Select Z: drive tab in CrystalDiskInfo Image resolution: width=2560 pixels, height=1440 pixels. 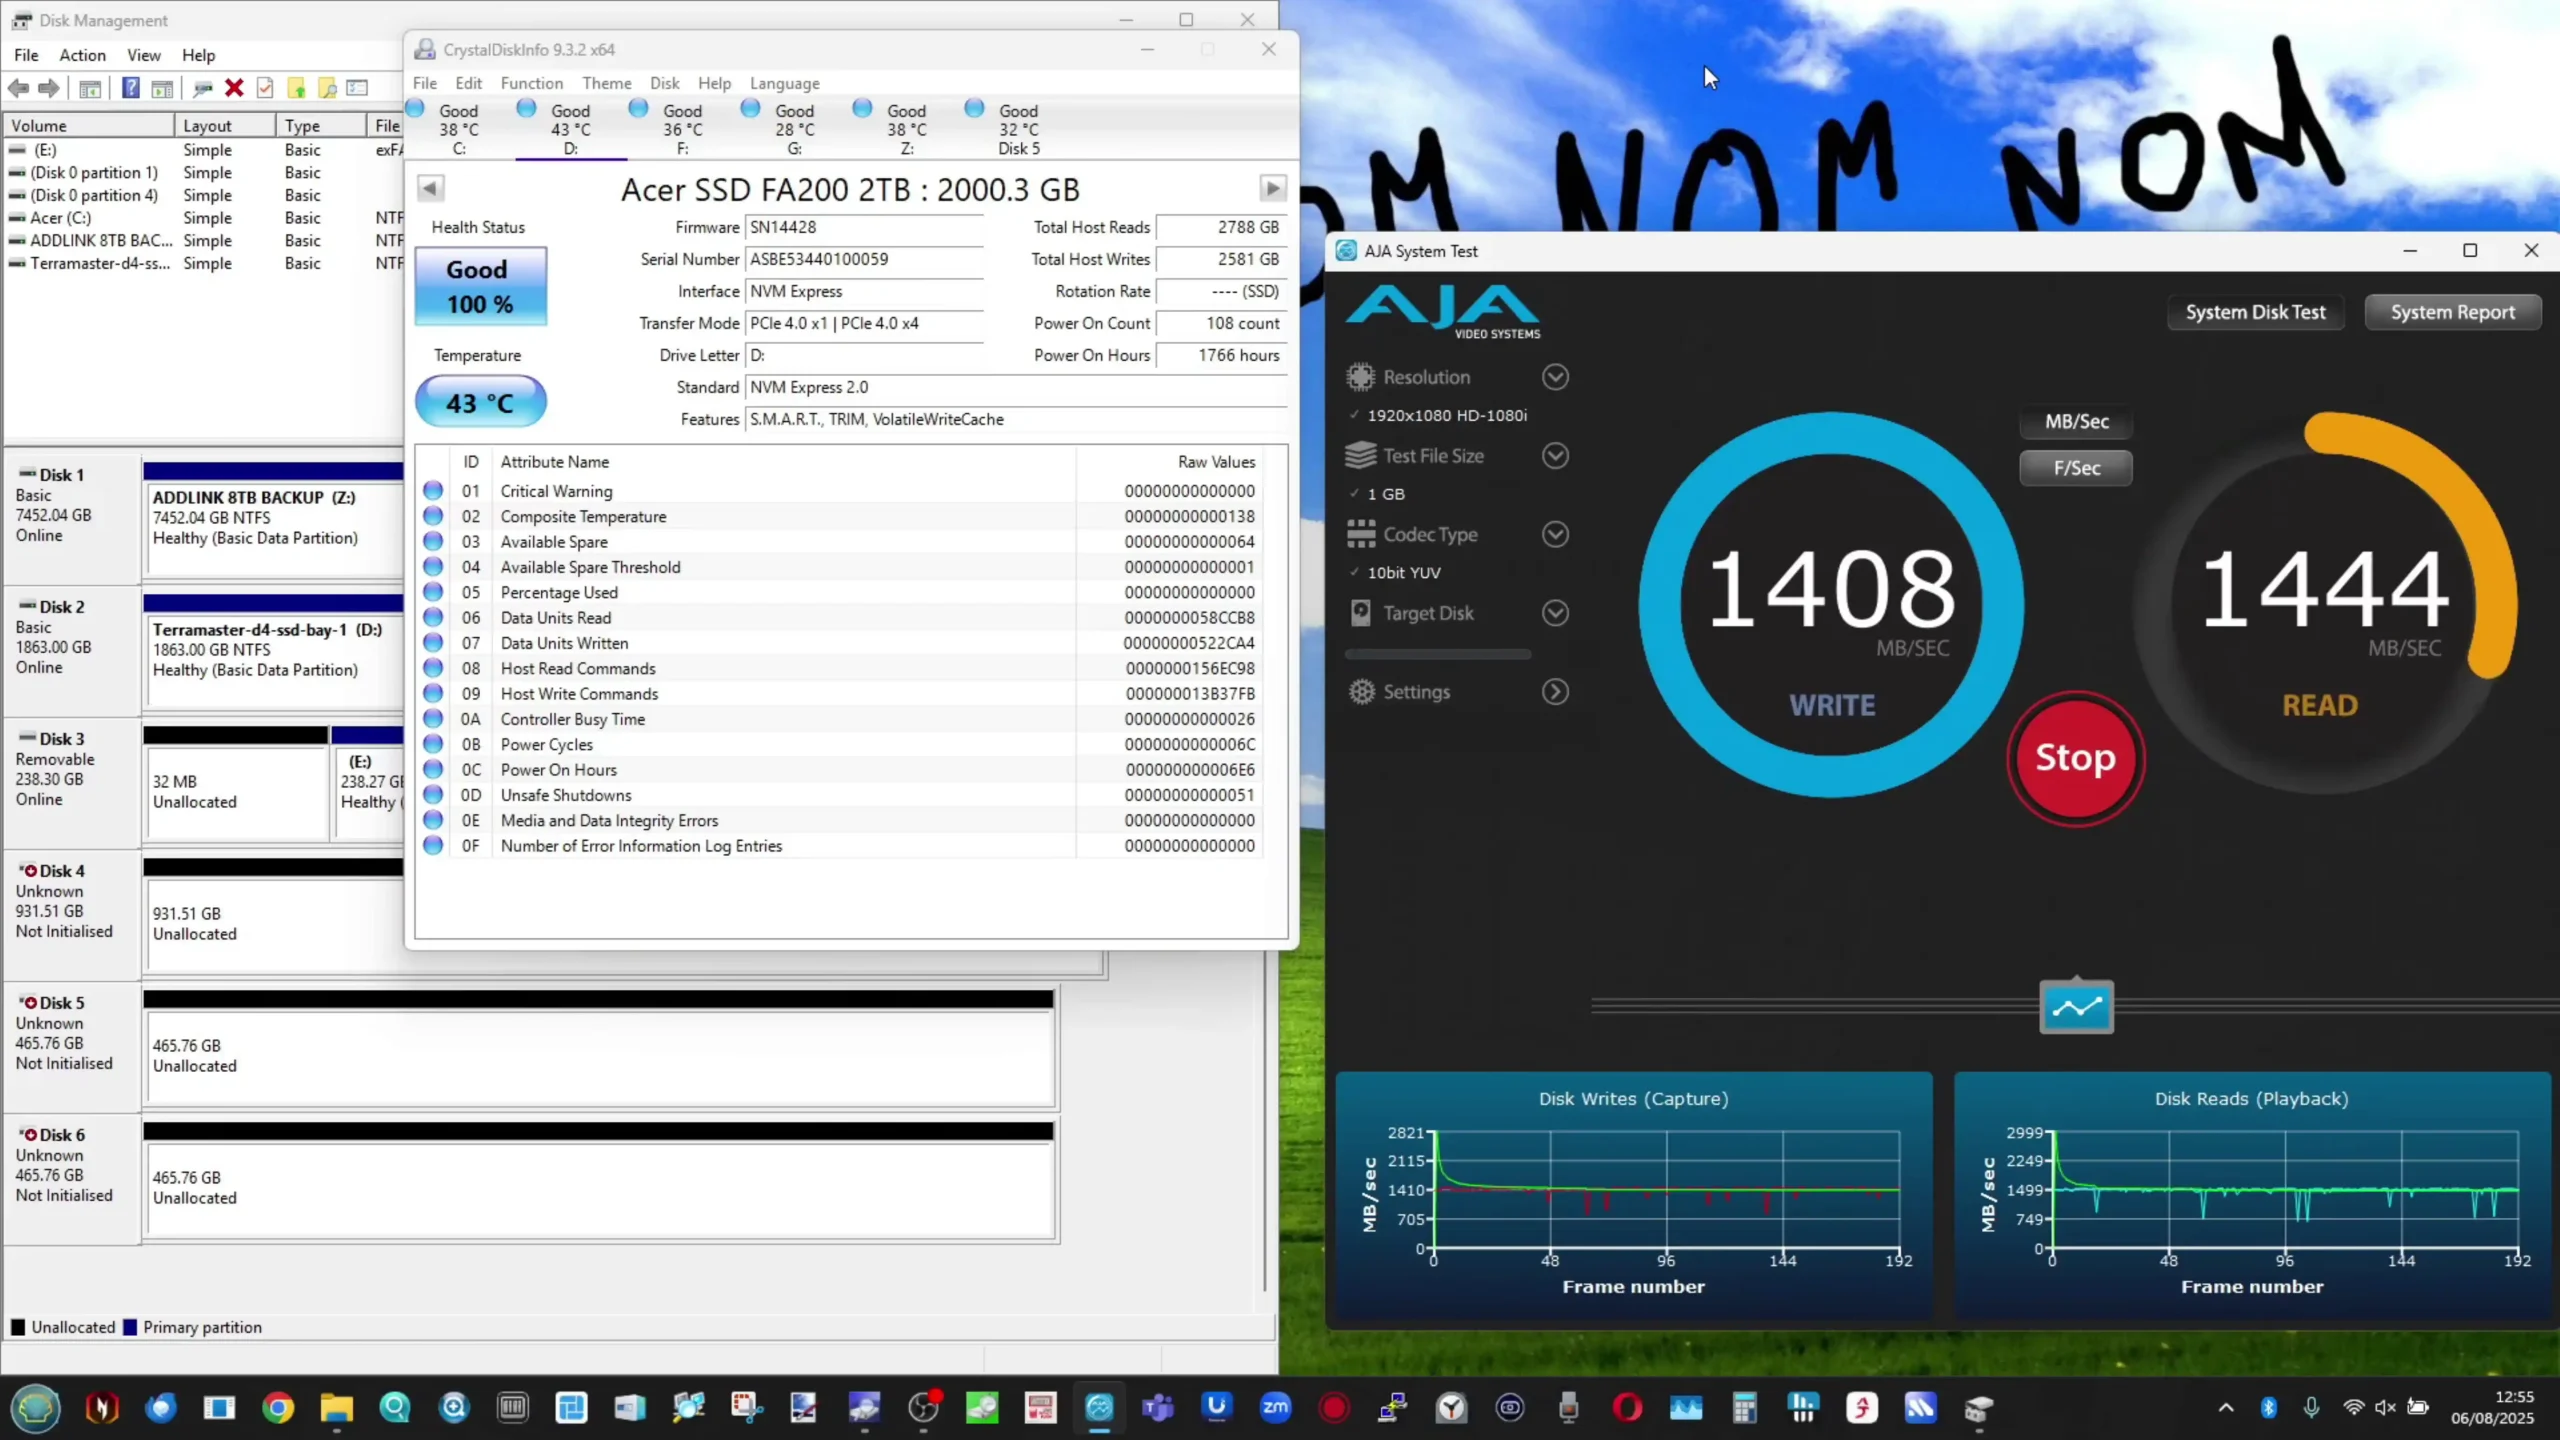(907, 128)
